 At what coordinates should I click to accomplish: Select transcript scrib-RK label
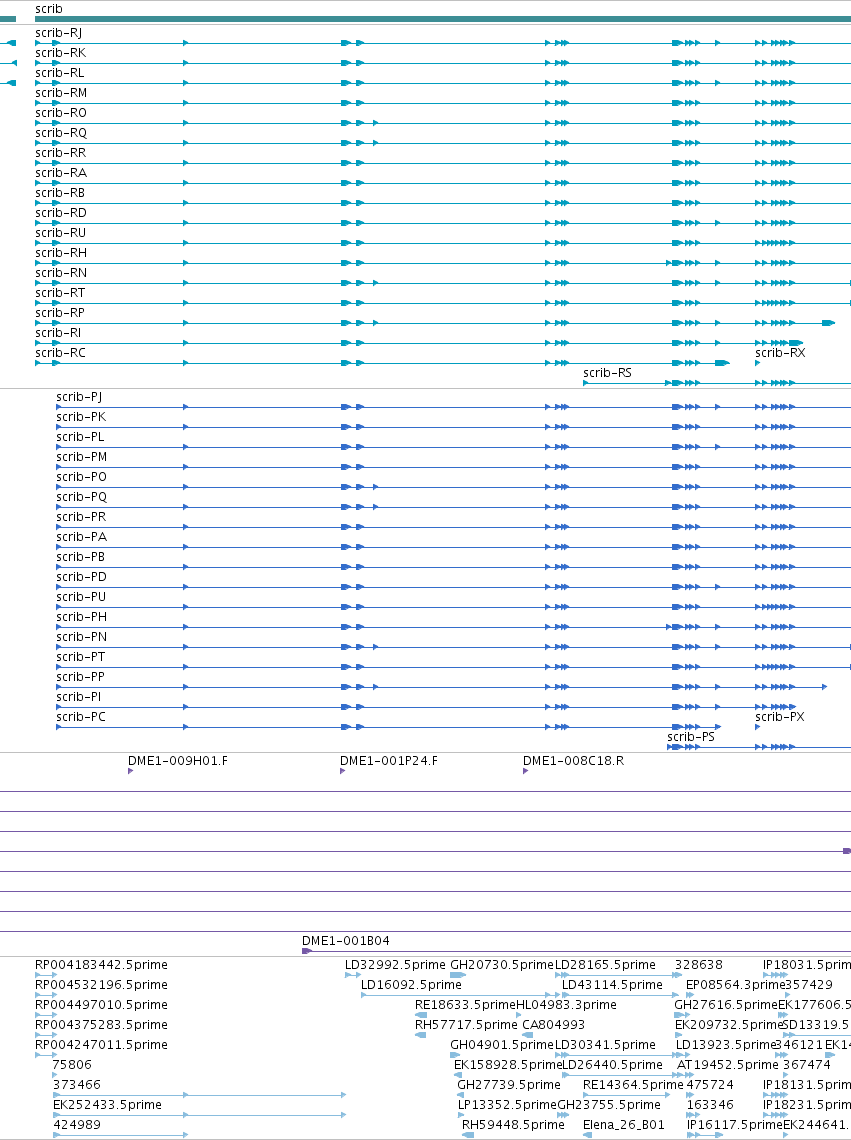tap(60, 52)
